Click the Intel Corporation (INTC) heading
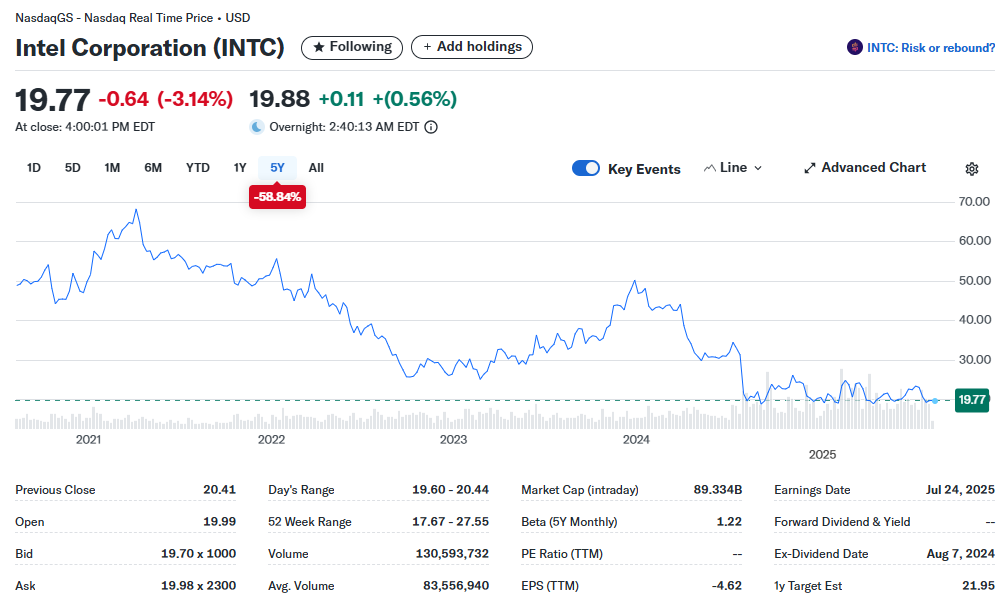The height and width of the screenshot is (607, 1008). point(150,48)
